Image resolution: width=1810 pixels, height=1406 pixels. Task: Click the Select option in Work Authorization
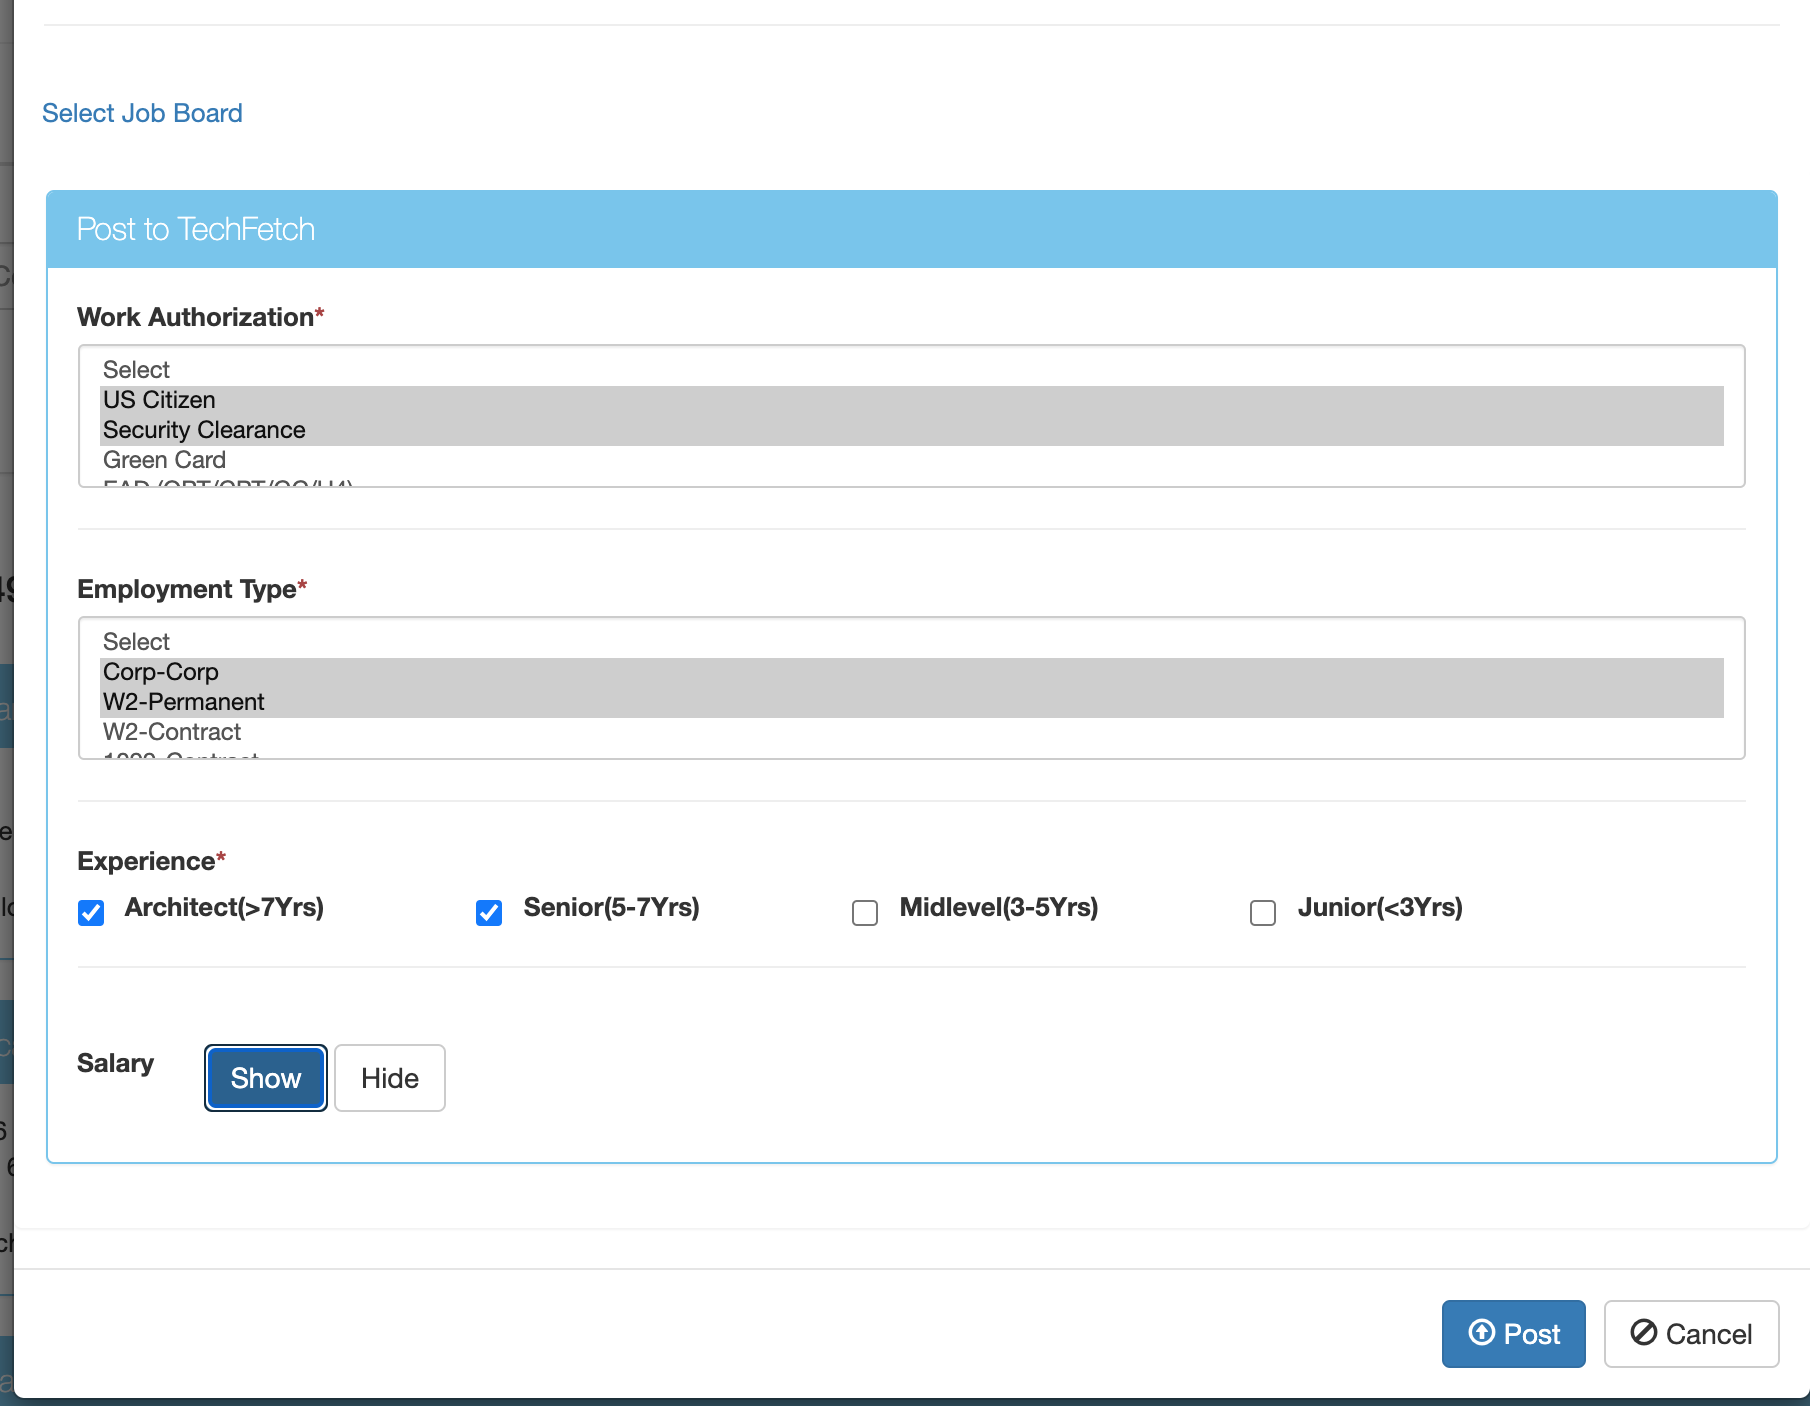[912, 370]
